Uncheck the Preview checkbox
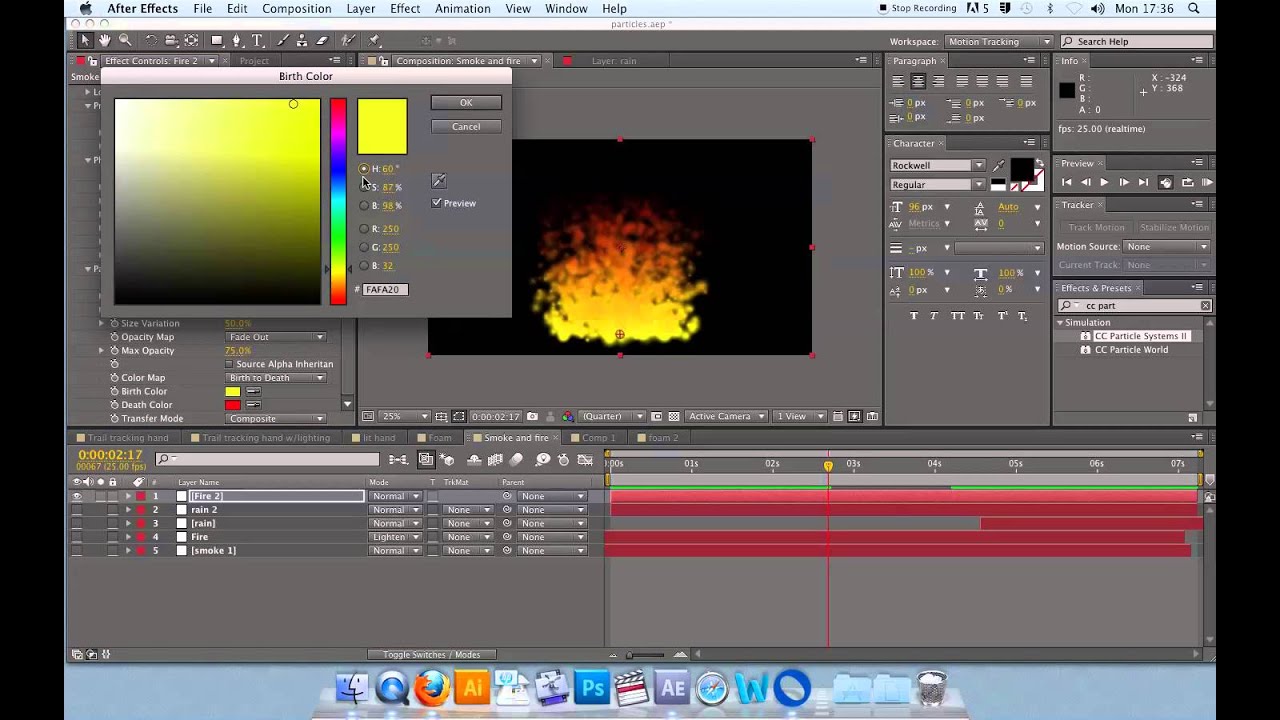 point(437,203)
